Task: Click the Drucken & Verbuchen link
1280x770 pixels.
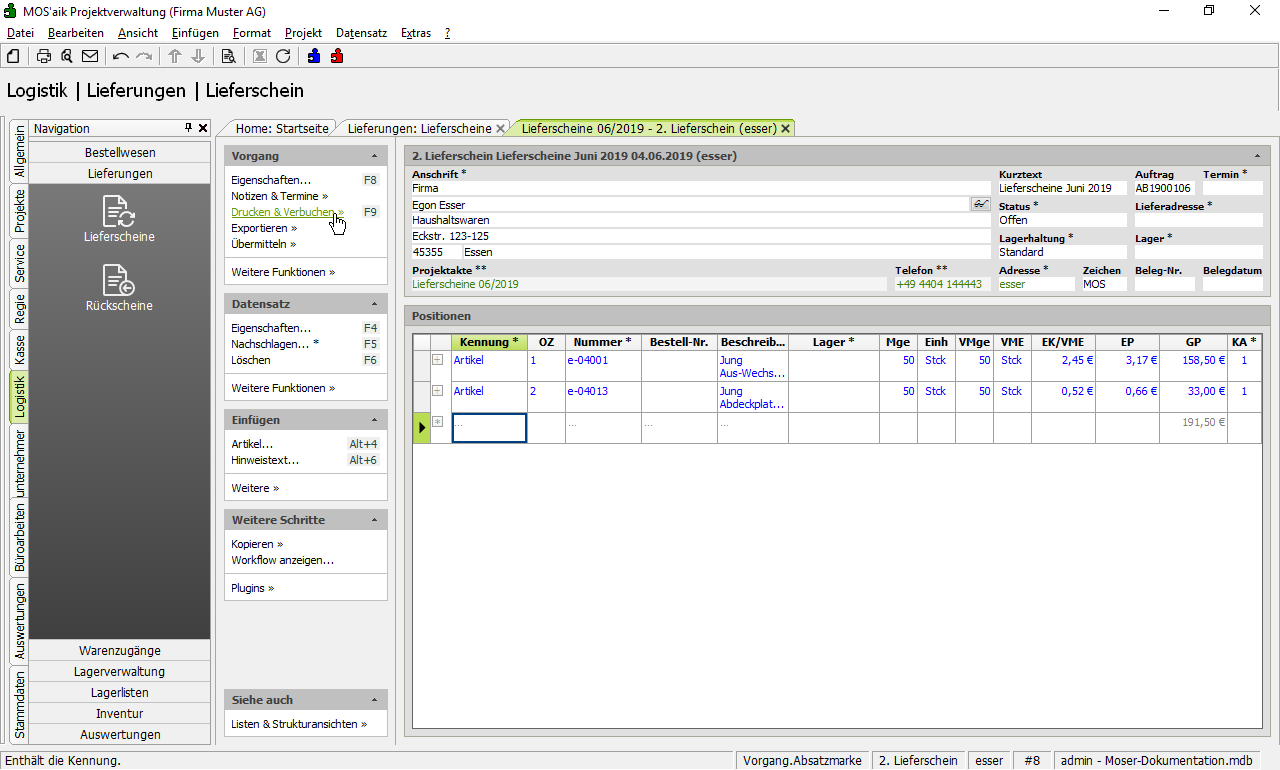Action: [283, 212]
